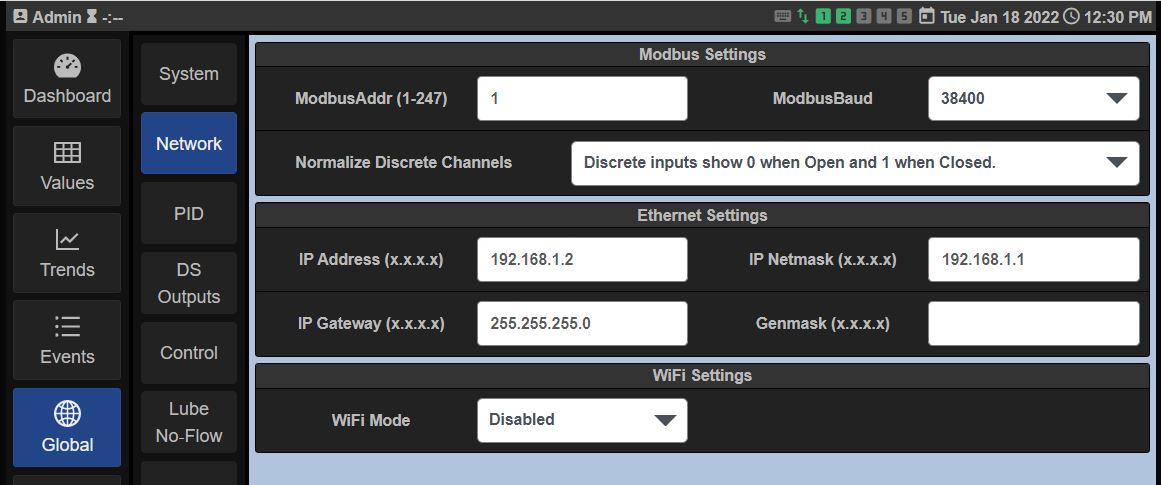Open the Lube No-Flow section
Screen dimensions: 1161x485
(x=189, y=422)
